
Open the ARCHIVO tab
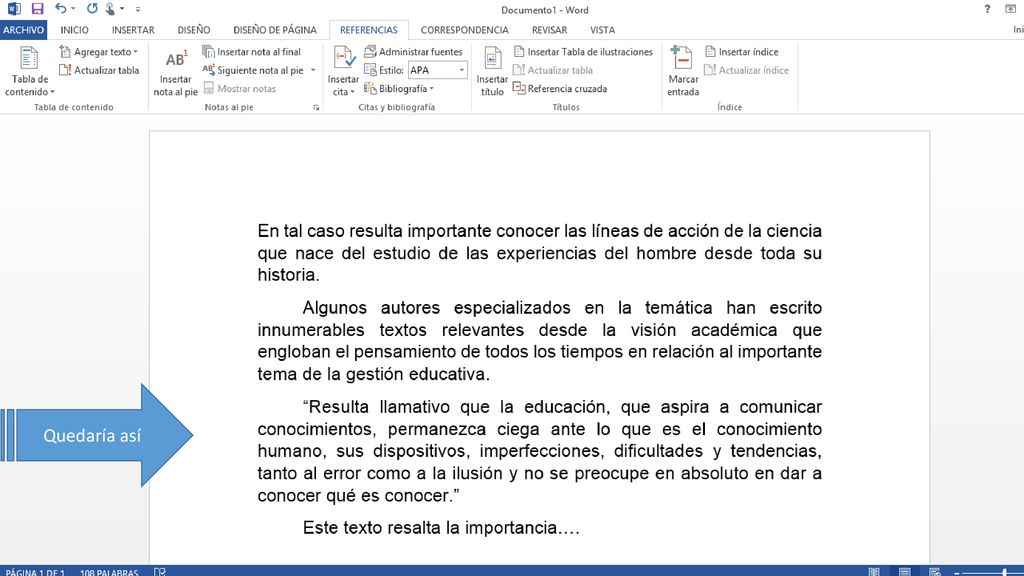[24, 30]
